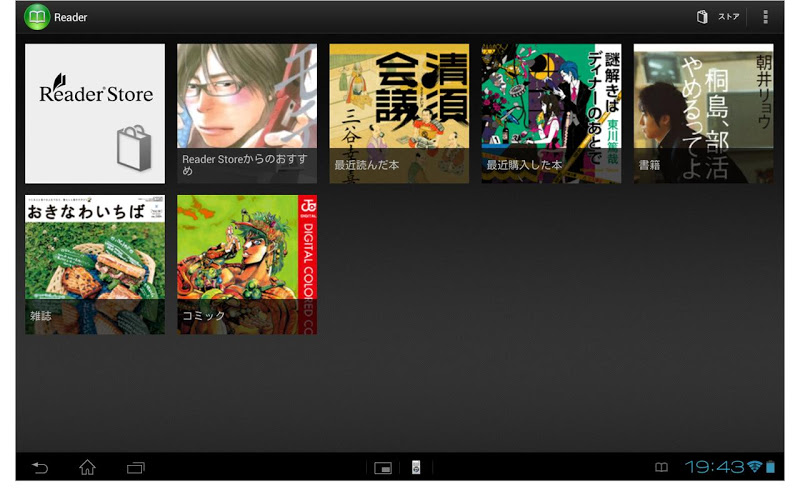Viewport: 800px width, 500px height.
Task: Tap the recent apps button
Action: point(136,467)
